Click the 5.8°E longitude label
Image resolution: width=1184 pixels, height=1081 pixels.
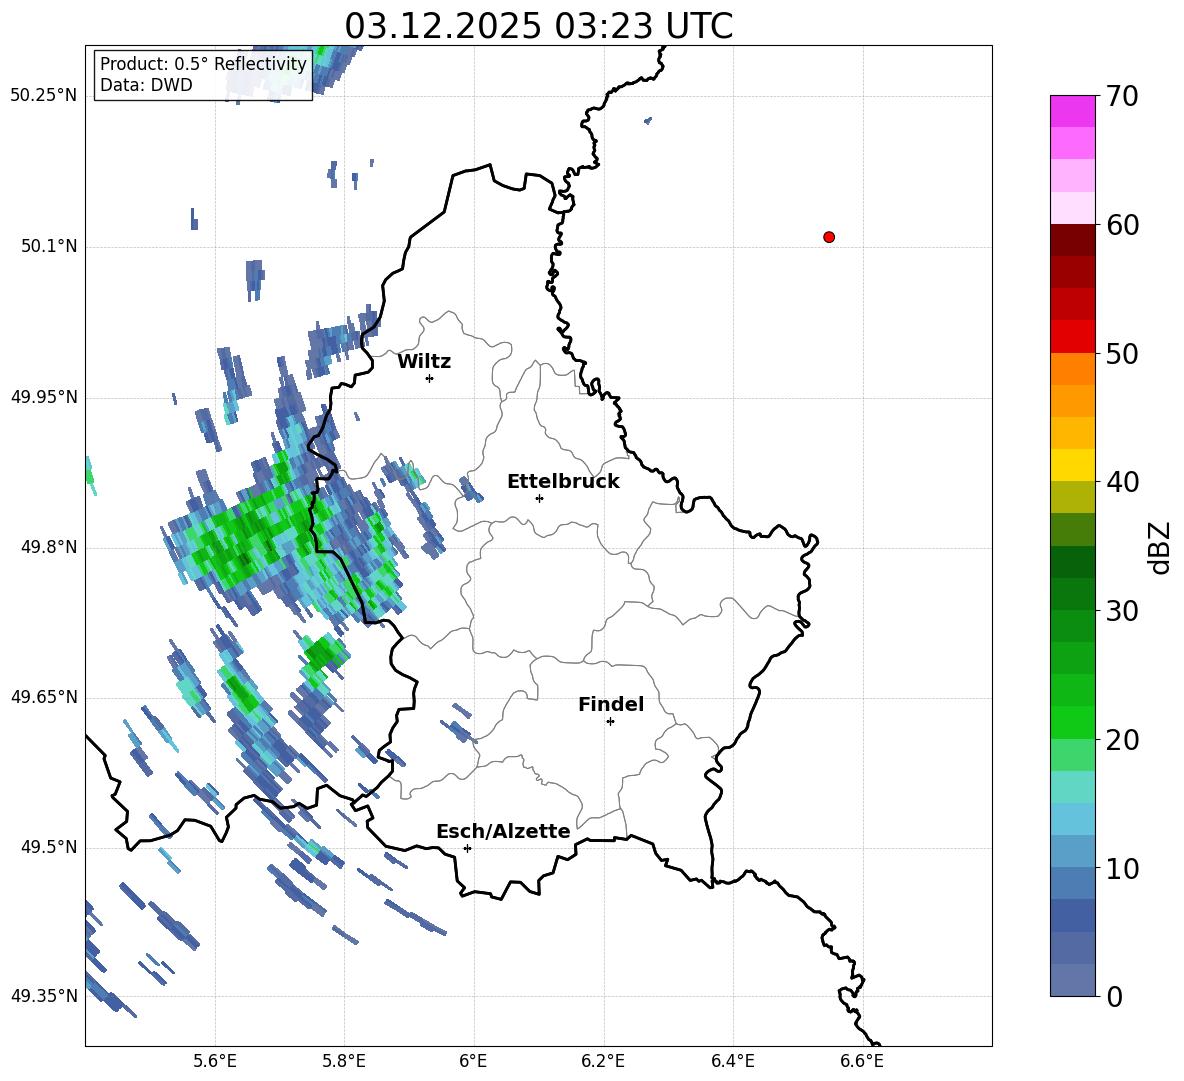point(344,1061)
